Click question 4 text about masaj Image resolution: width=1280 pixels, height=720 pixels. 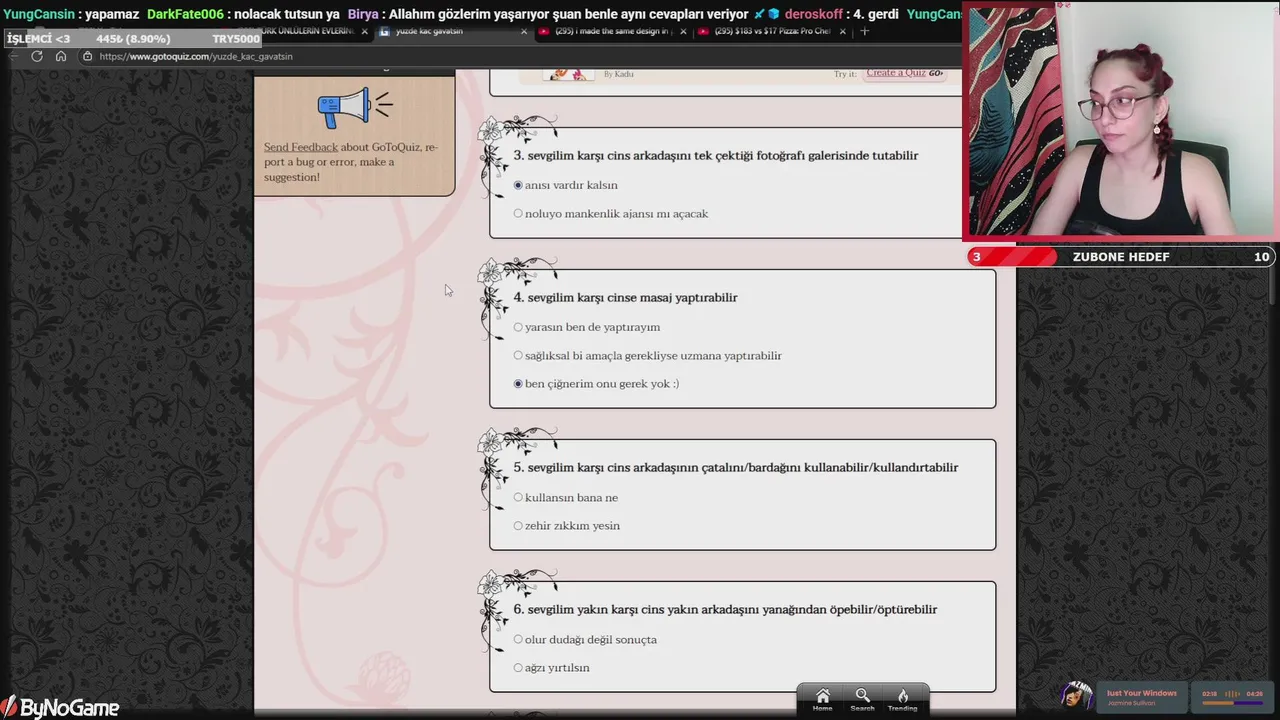[625, 297]
